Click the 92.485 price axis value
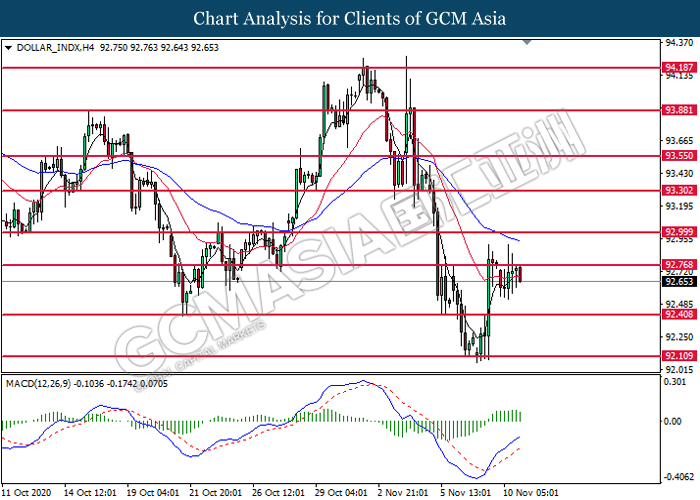Viewport: 700px width, 500px height. click(x=679, y=304)
